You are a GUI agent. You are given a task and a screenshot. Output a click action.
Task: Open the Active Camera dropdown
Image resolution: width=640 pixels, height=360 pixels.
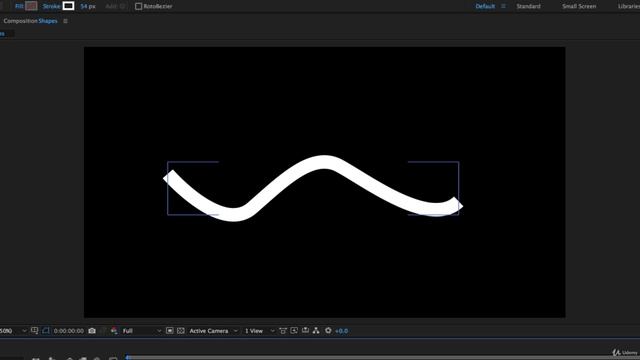point(213,331)
